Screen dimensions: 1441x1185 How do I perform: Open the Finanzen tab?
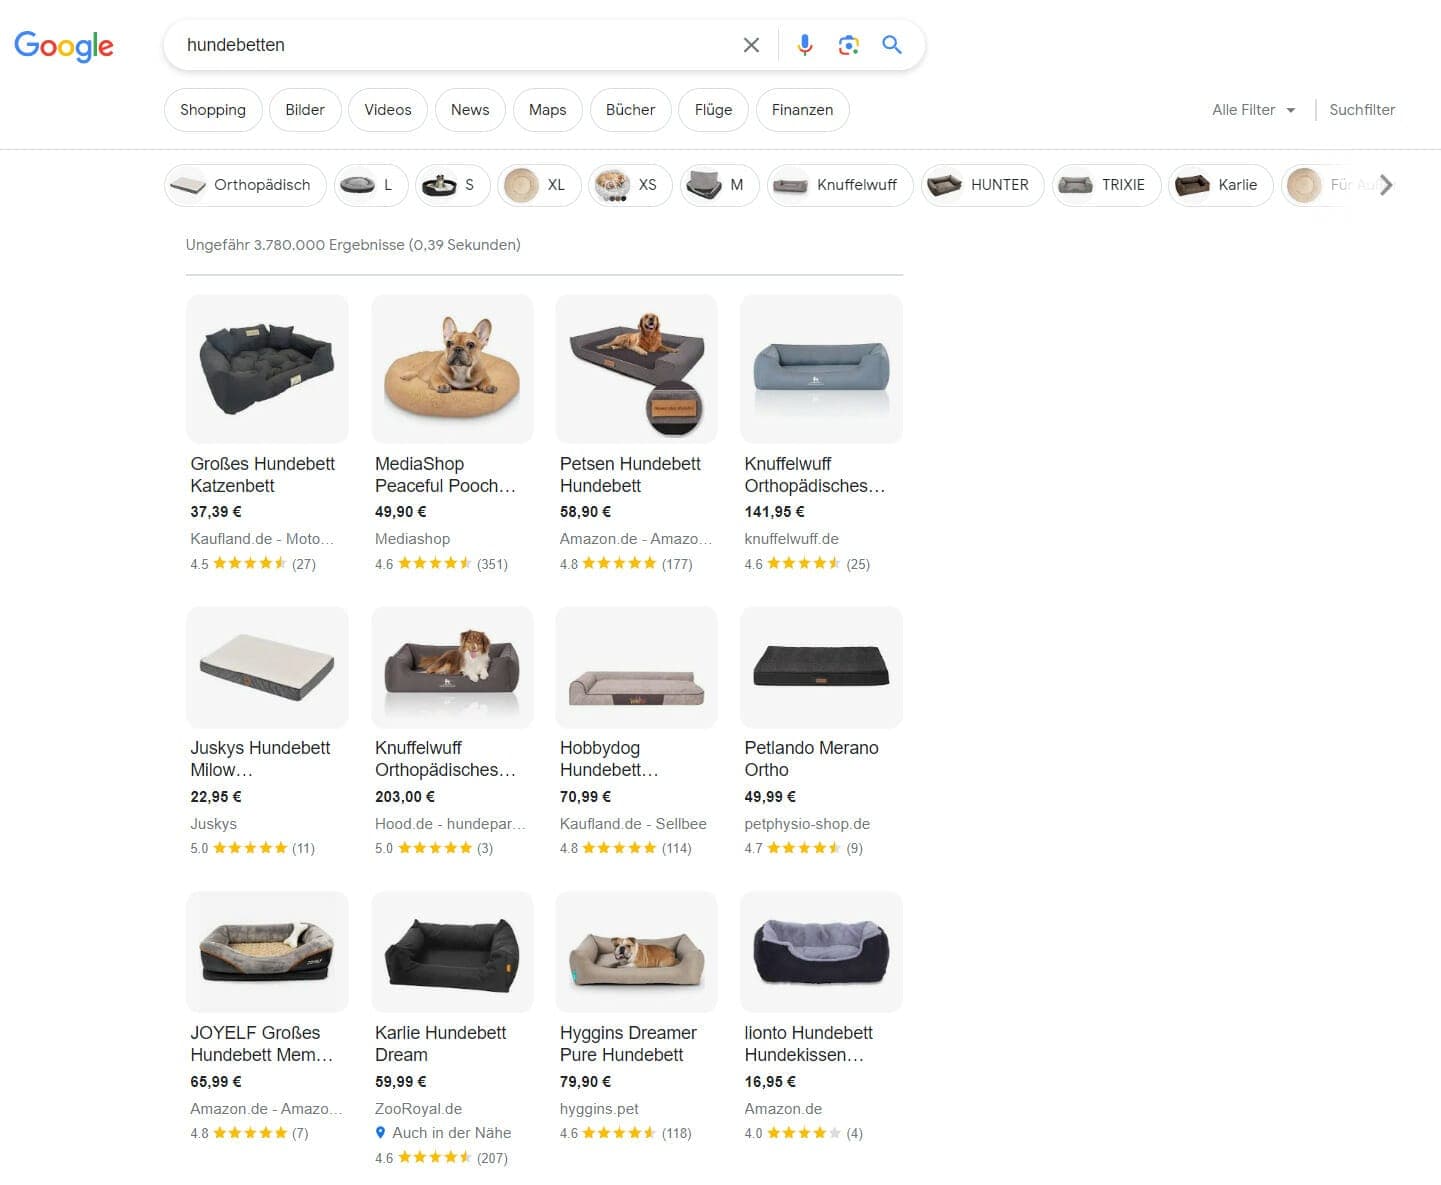802,110
